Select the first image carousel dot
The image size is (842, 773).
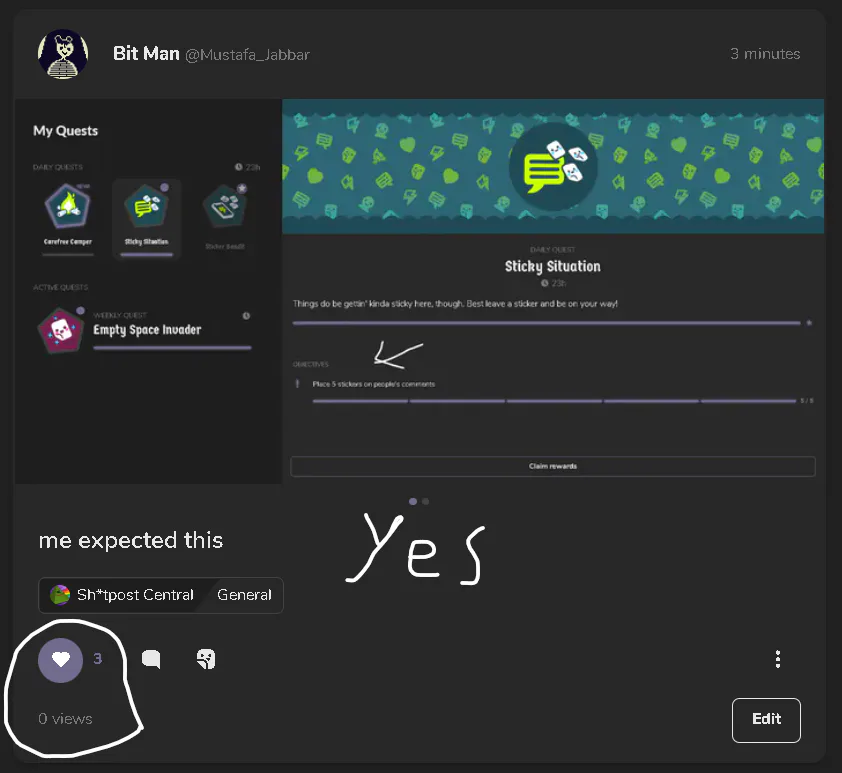tap(413, 501)
